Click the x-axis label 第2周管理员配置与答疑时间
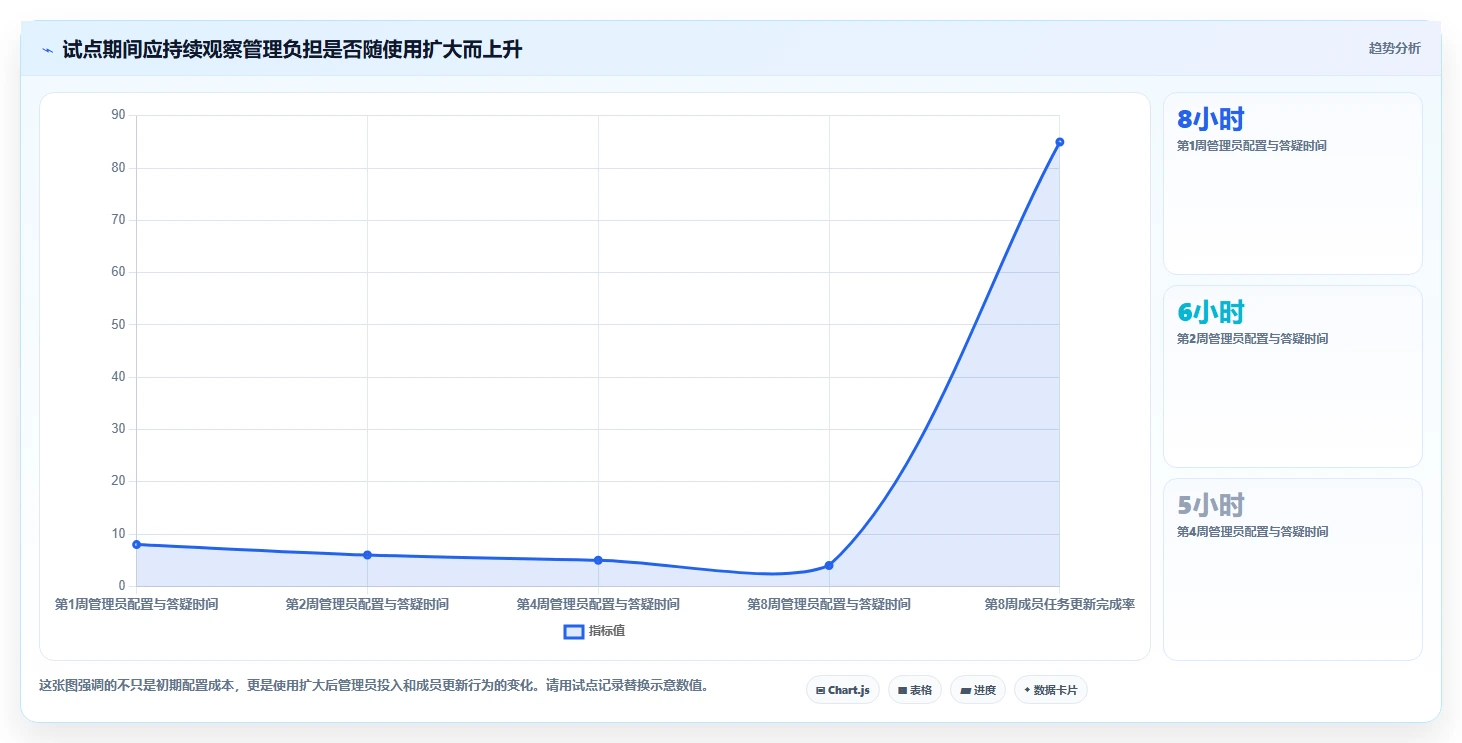Image resolution: width=1462 pixels, height=743 pixels. [367, 604]
